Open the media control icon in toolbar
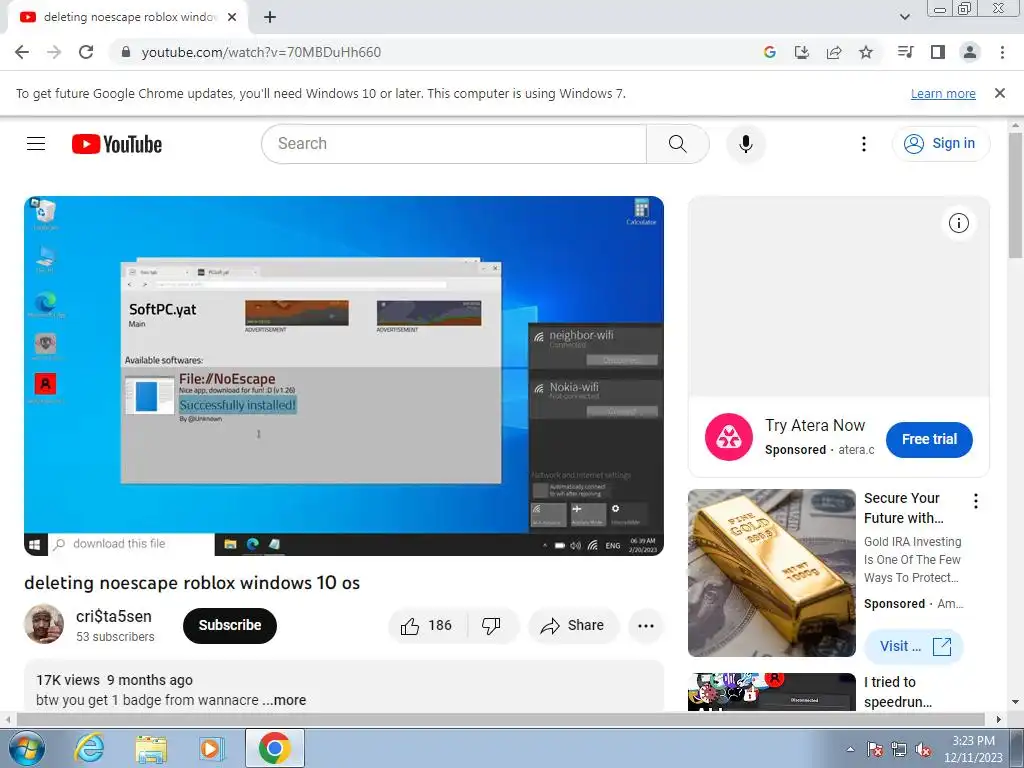The height and width of the screenshot is (768, 1024). [905, 52]
